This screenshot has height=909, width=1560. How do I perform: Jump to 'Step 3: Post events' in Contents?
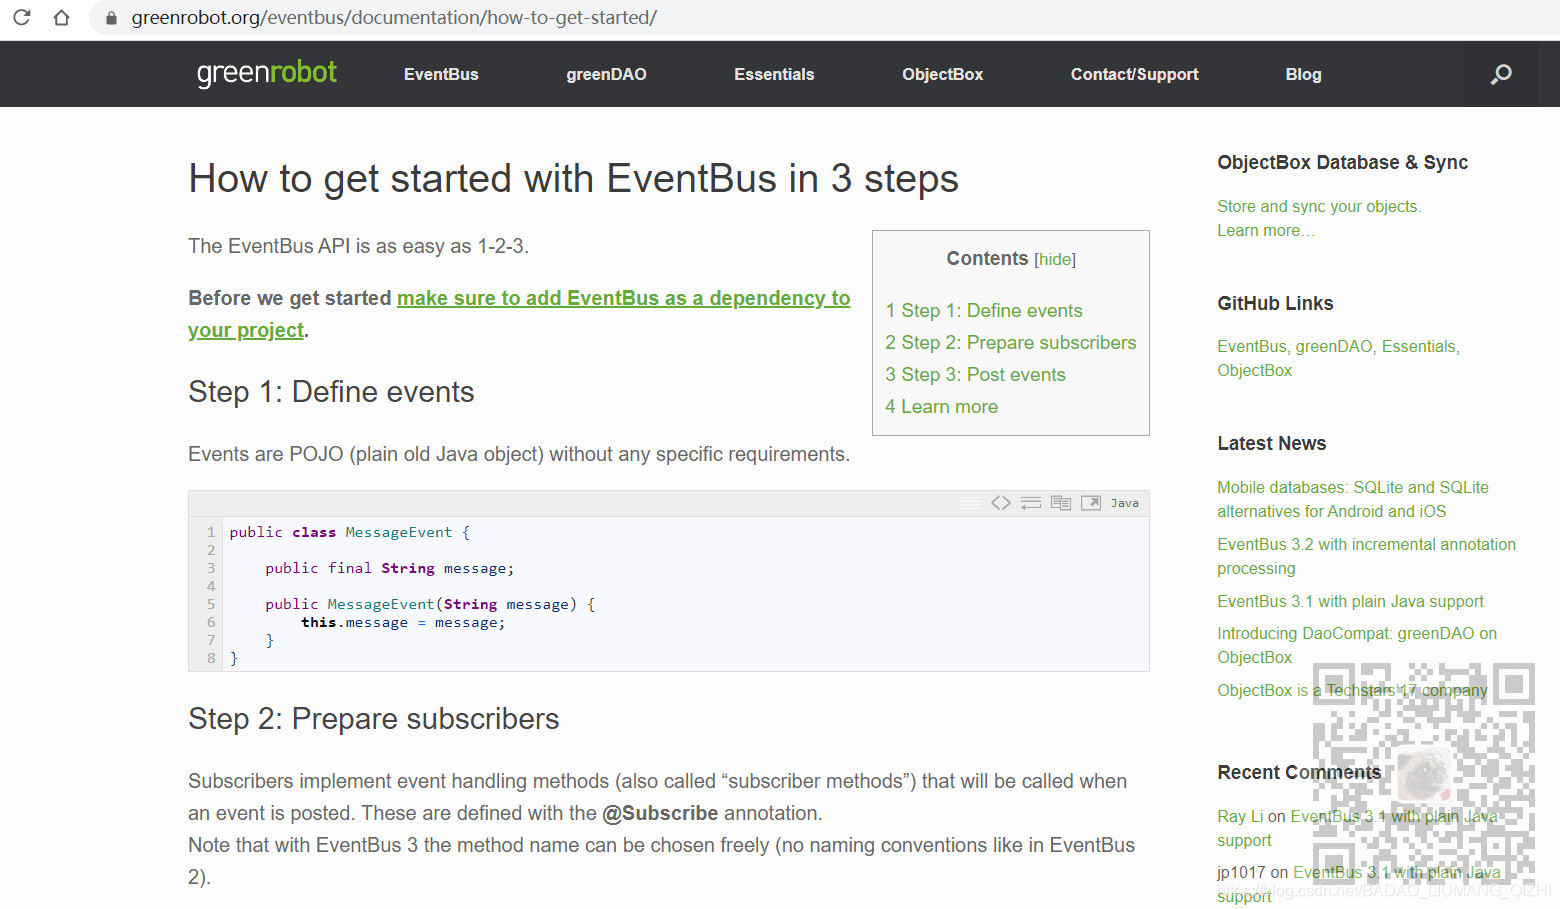pyautogui.click(x=975, y=374)
